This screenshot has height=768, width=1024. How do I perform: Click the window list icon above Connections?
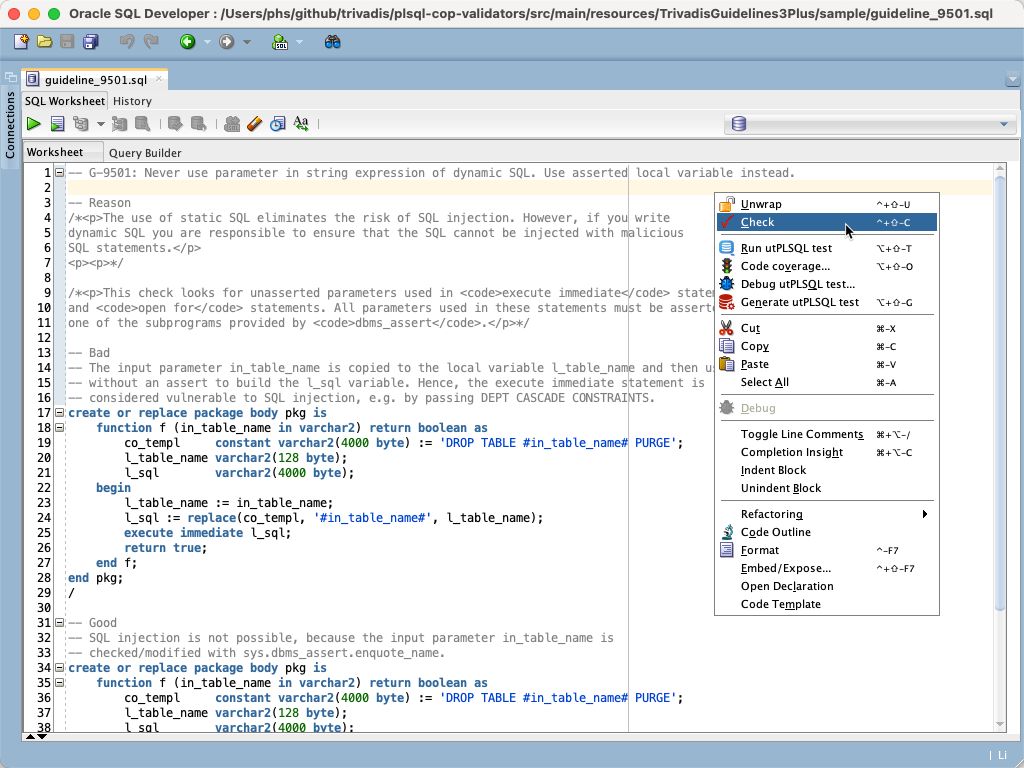10,77
